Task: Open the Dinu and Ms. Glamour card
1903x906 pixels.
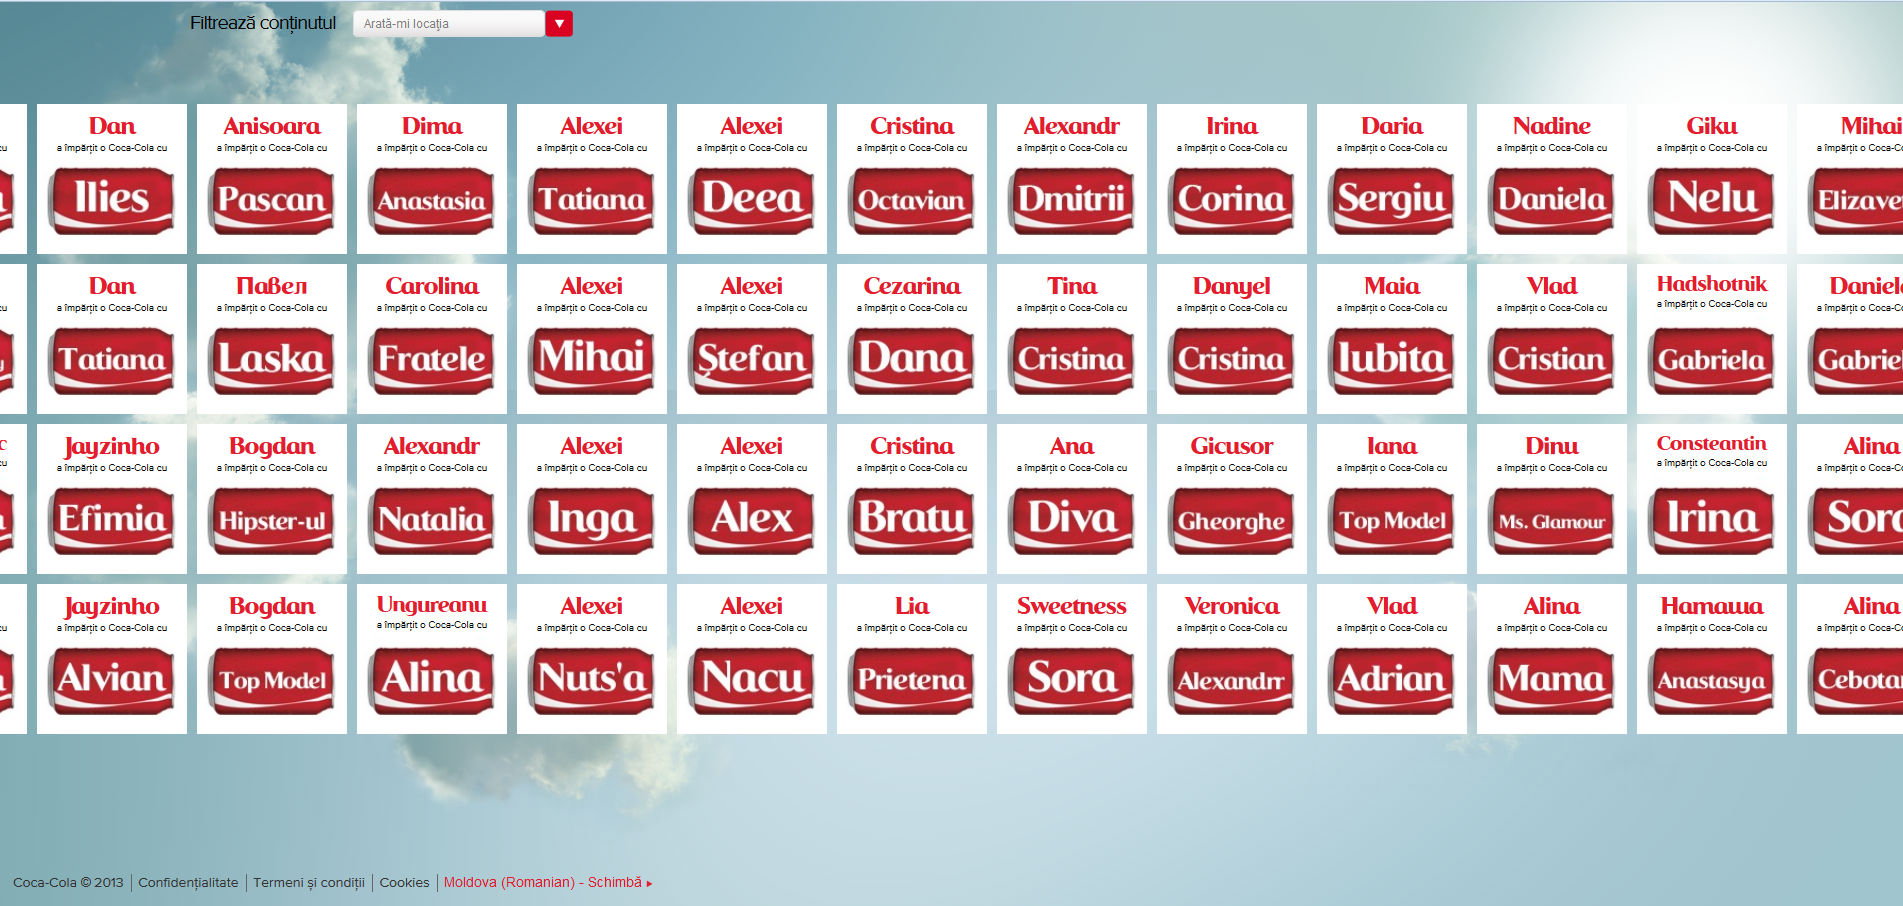Action: click(1552, 499)
